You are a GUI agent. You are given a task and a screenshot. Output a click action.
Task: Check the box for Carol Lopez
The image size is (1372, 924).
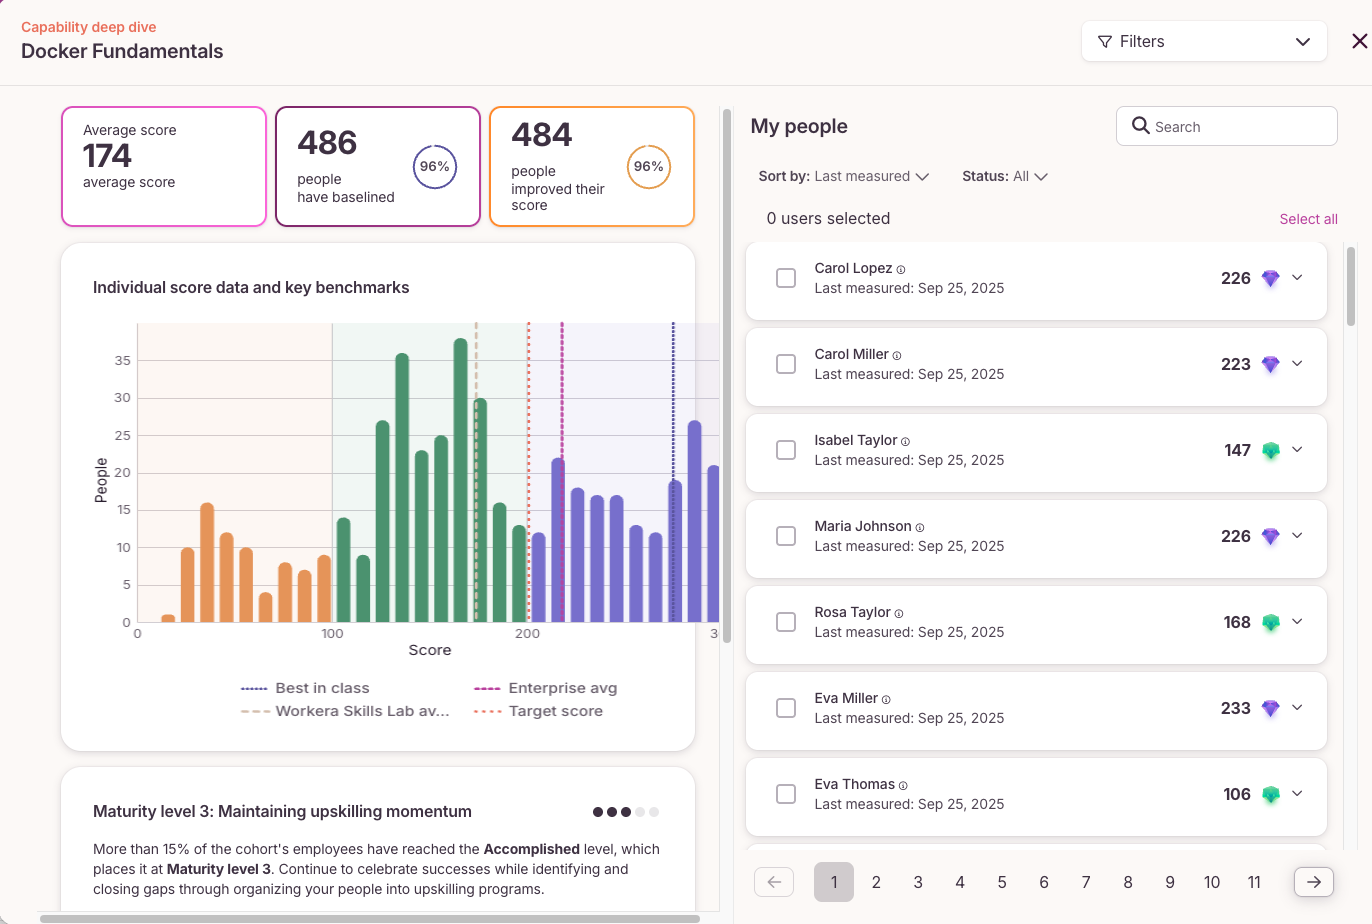point(786,278)
